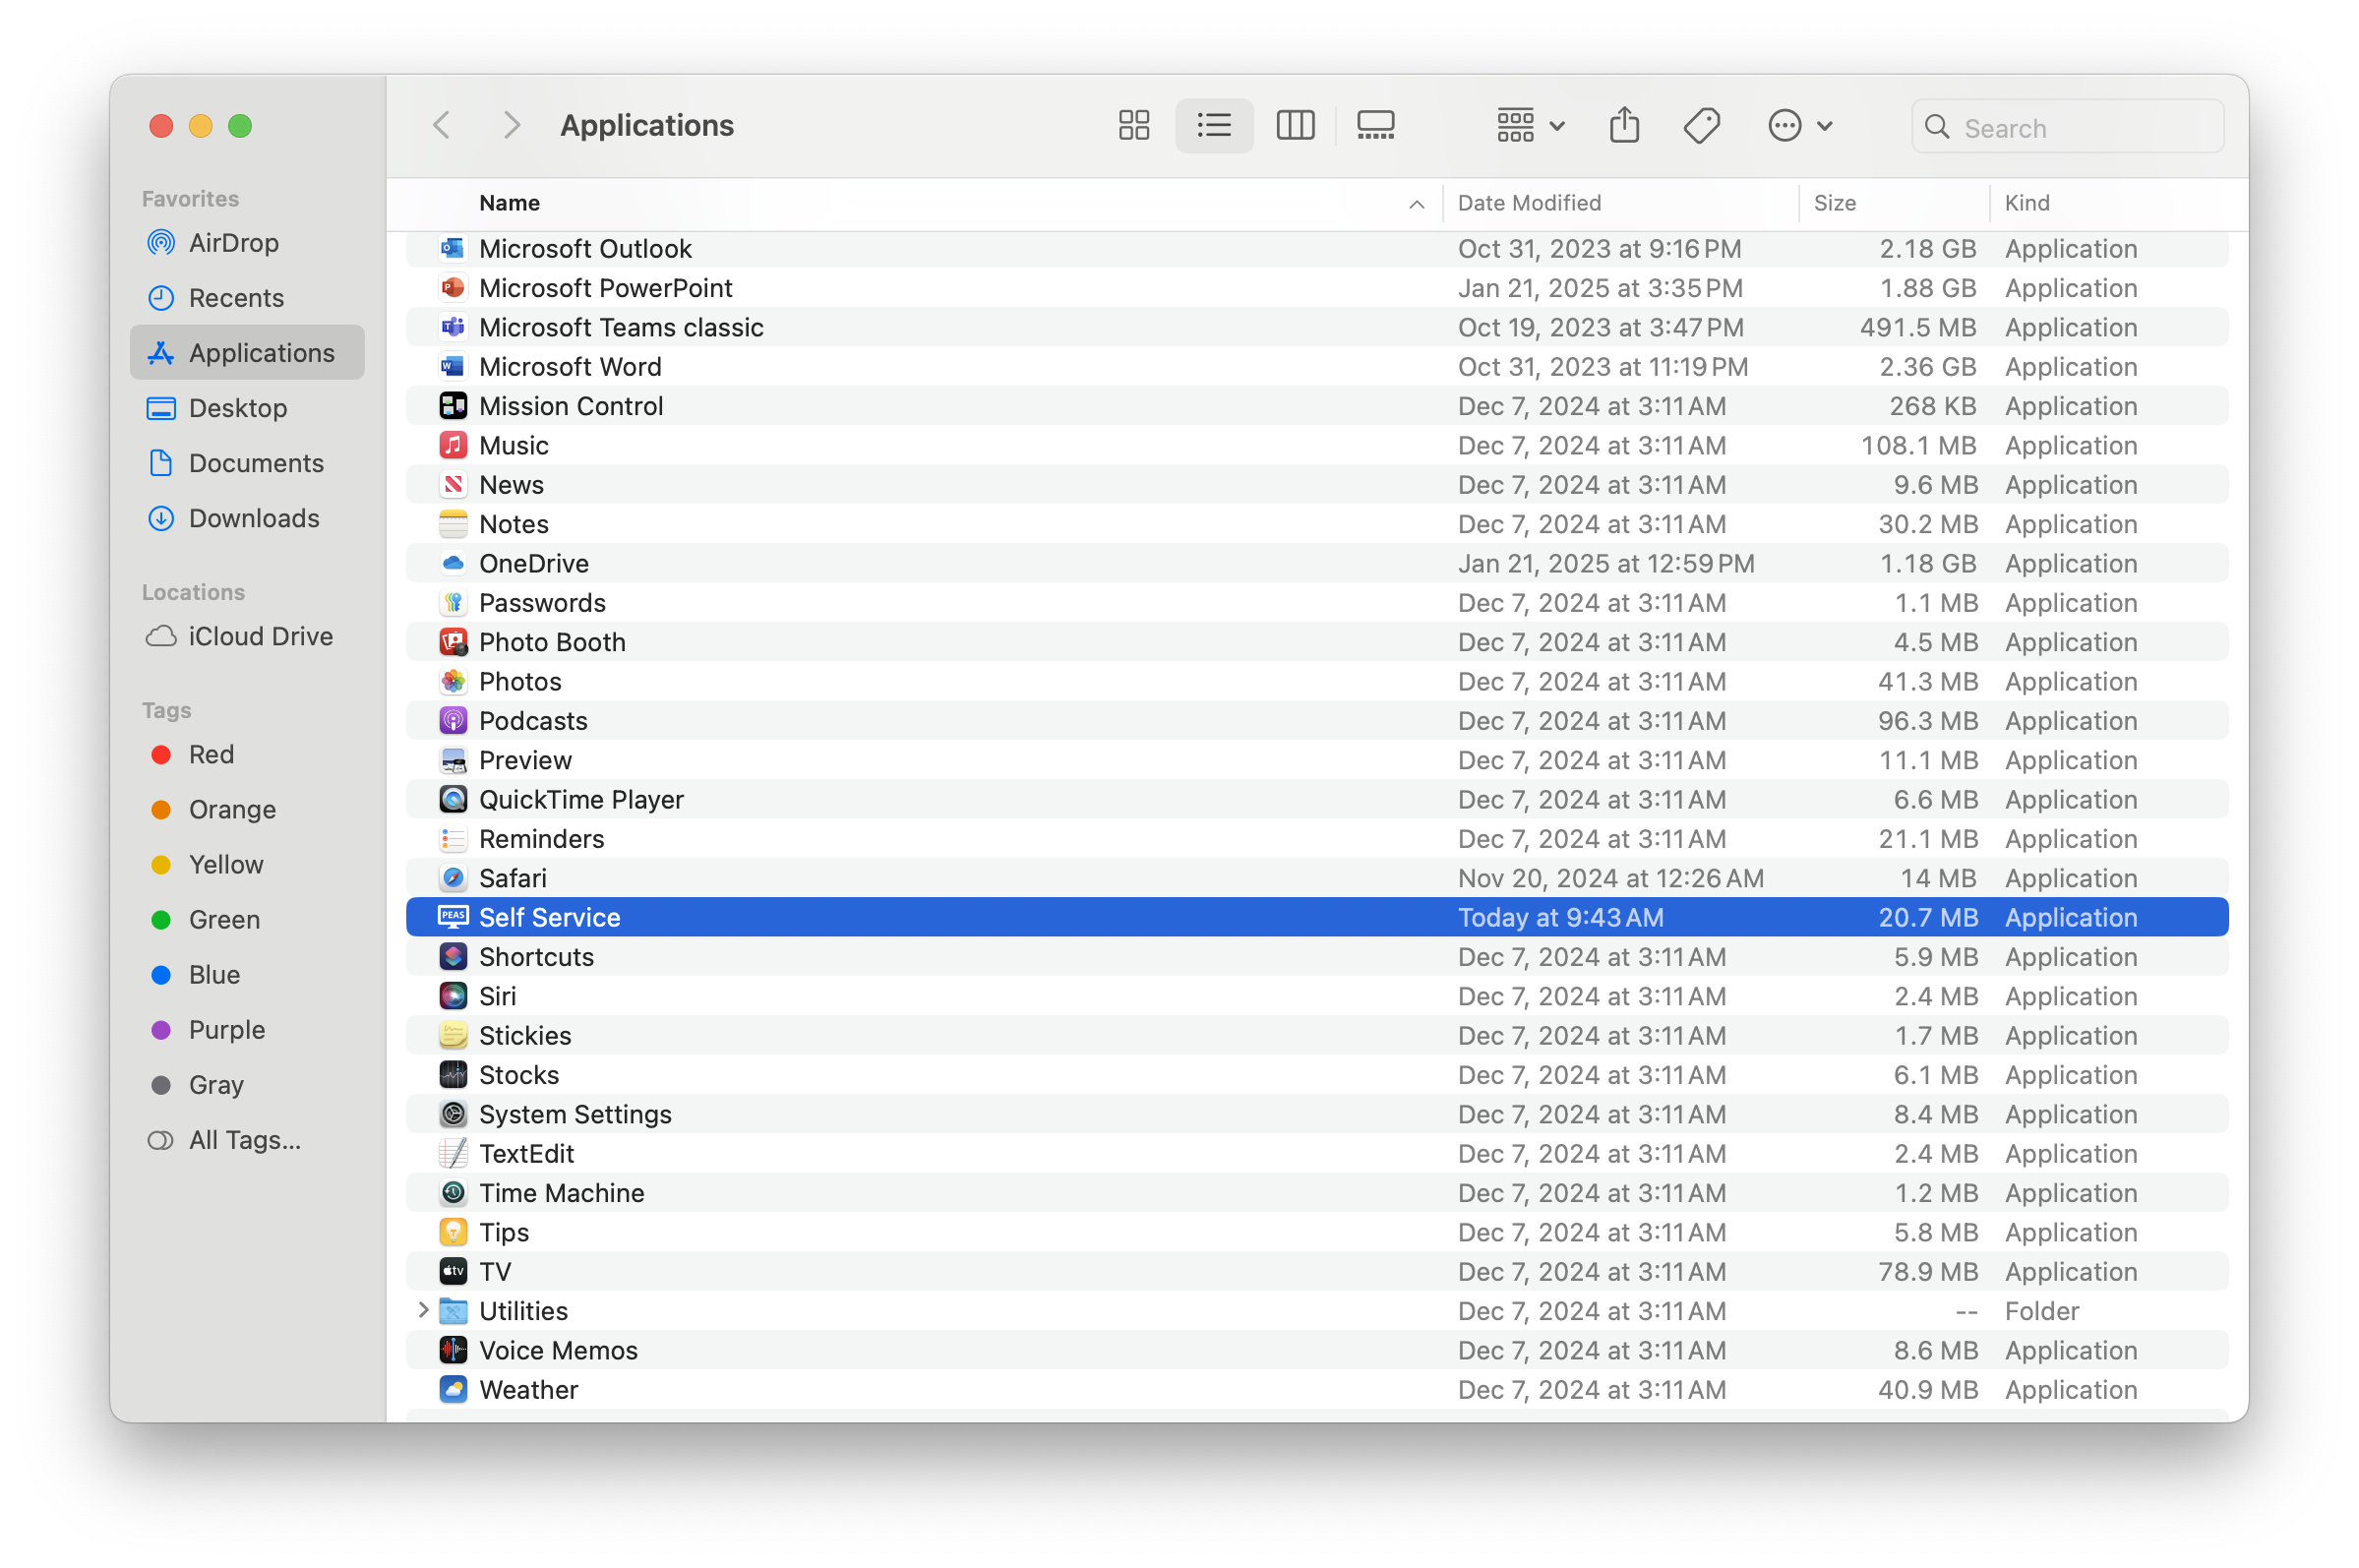Image resolution: width=2359 pixels, height=1568 pixels.
Task: Sort files by the Name column
Action: 509,203
